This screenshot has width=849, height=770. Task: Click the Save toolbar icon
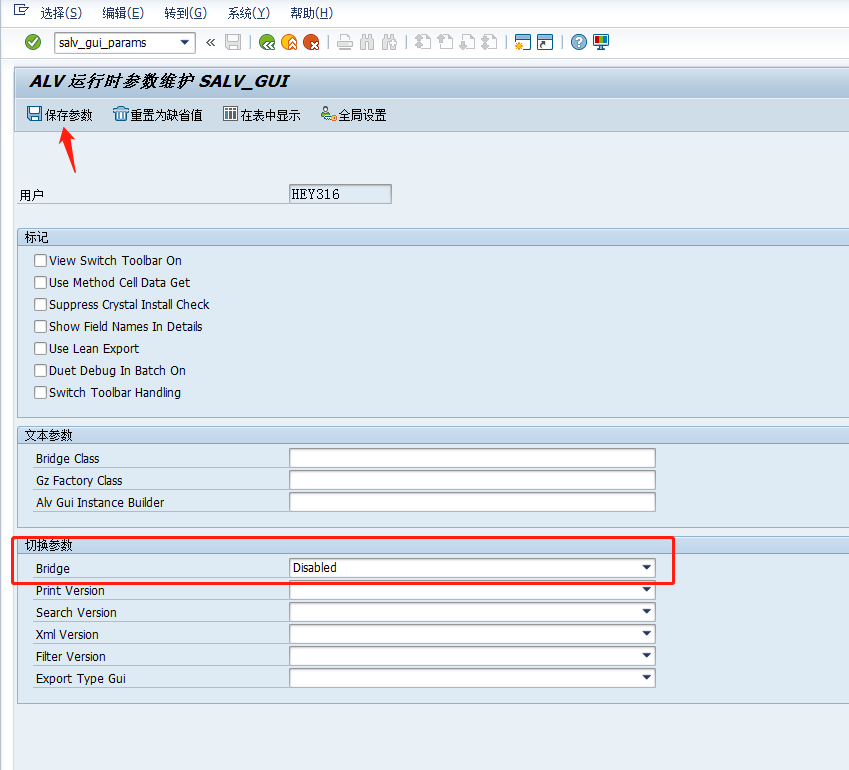coord(234,42)
